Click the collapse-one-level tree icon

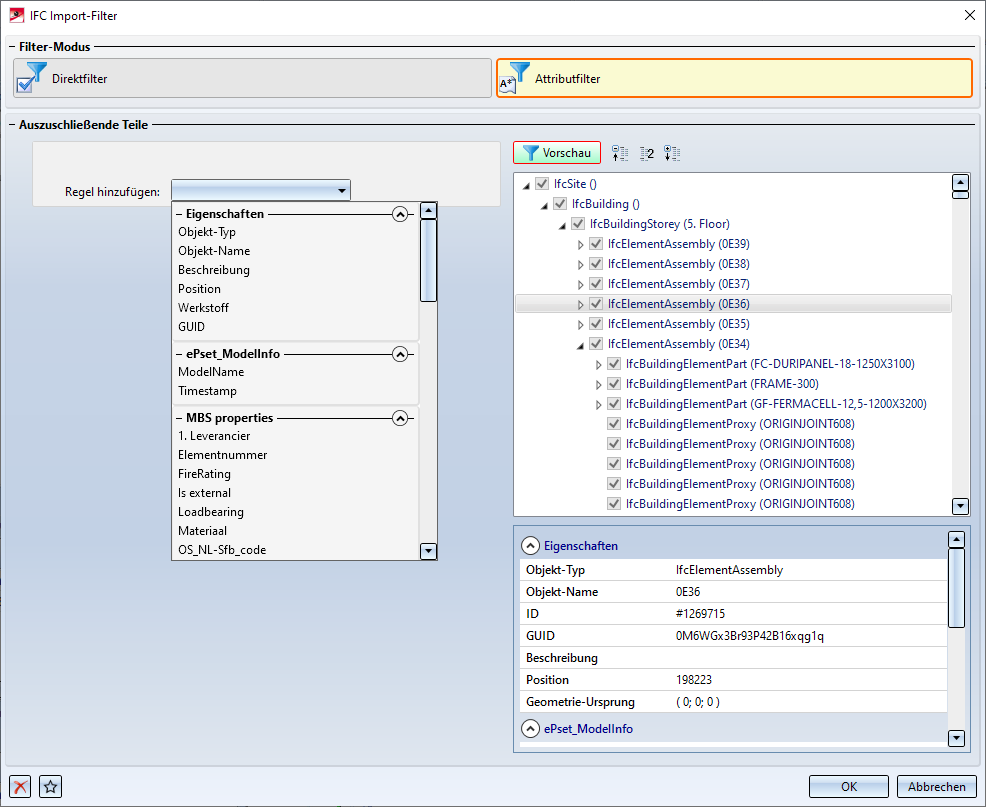pyautogui.click(x=620, y=153)
